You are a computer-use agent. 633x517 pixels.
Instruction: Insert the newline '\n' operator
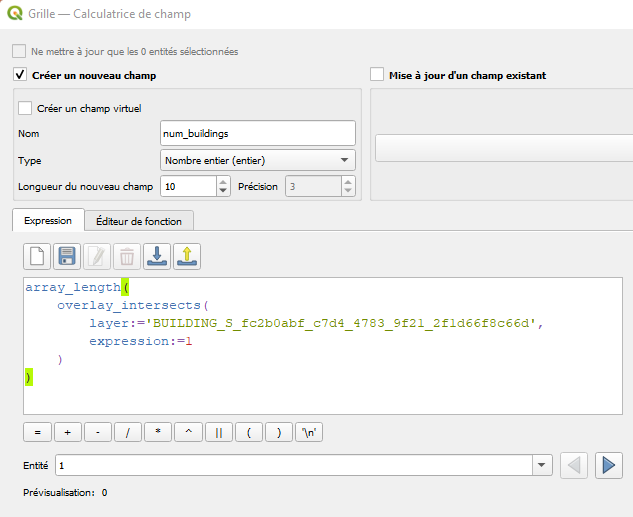309,432
